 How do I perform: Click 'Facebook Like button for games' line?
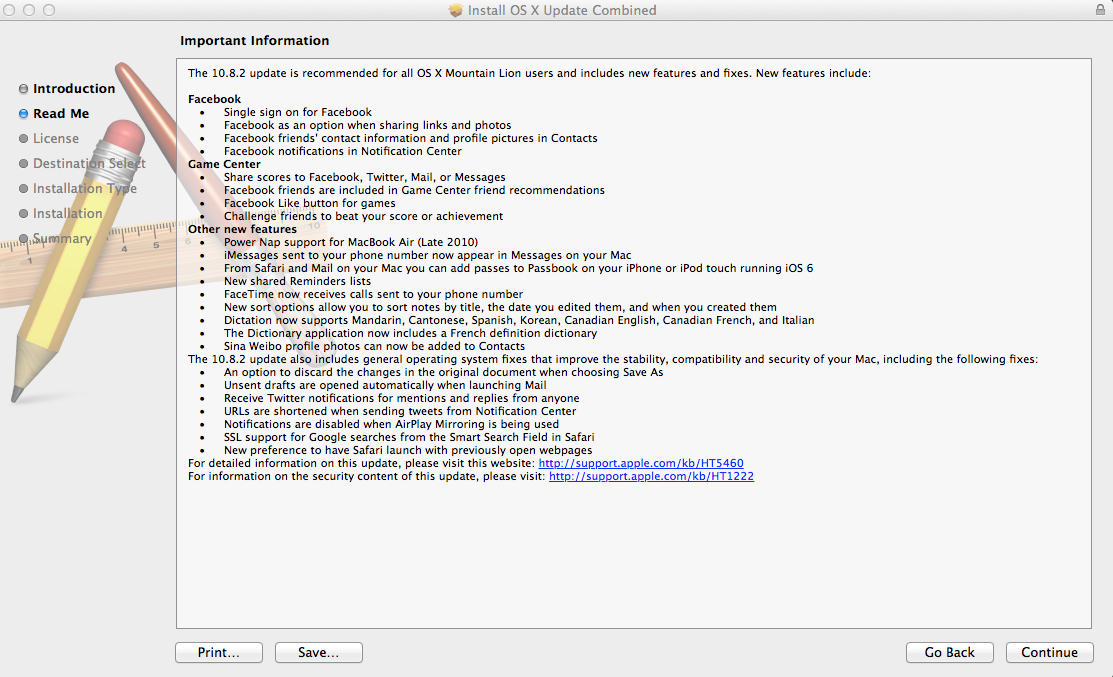click(309, 203)
